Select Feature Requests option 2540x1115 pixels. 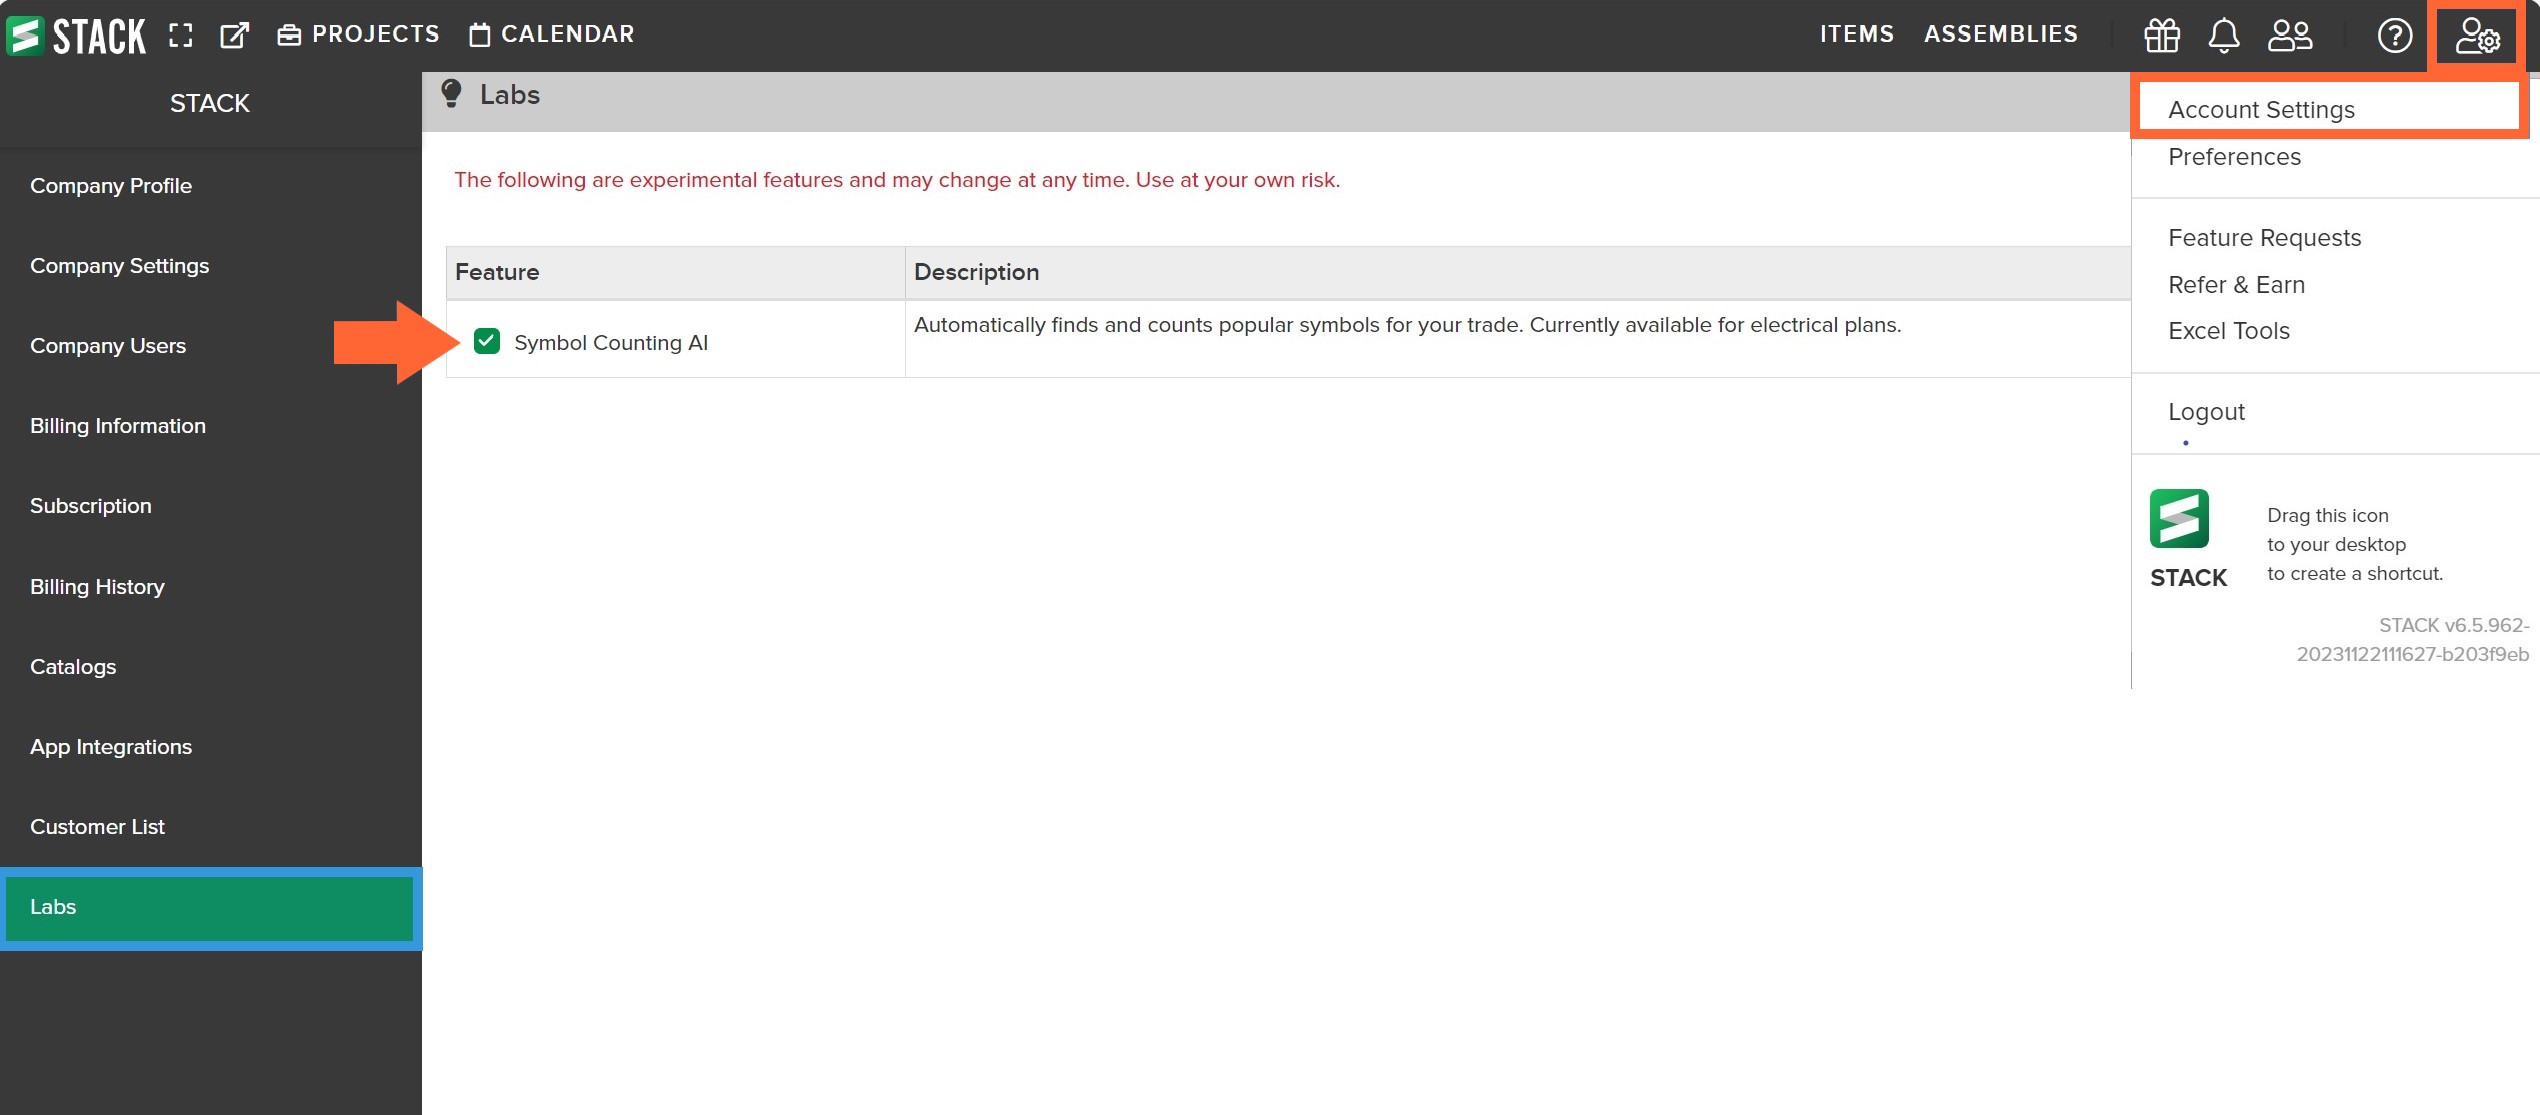2265,237
